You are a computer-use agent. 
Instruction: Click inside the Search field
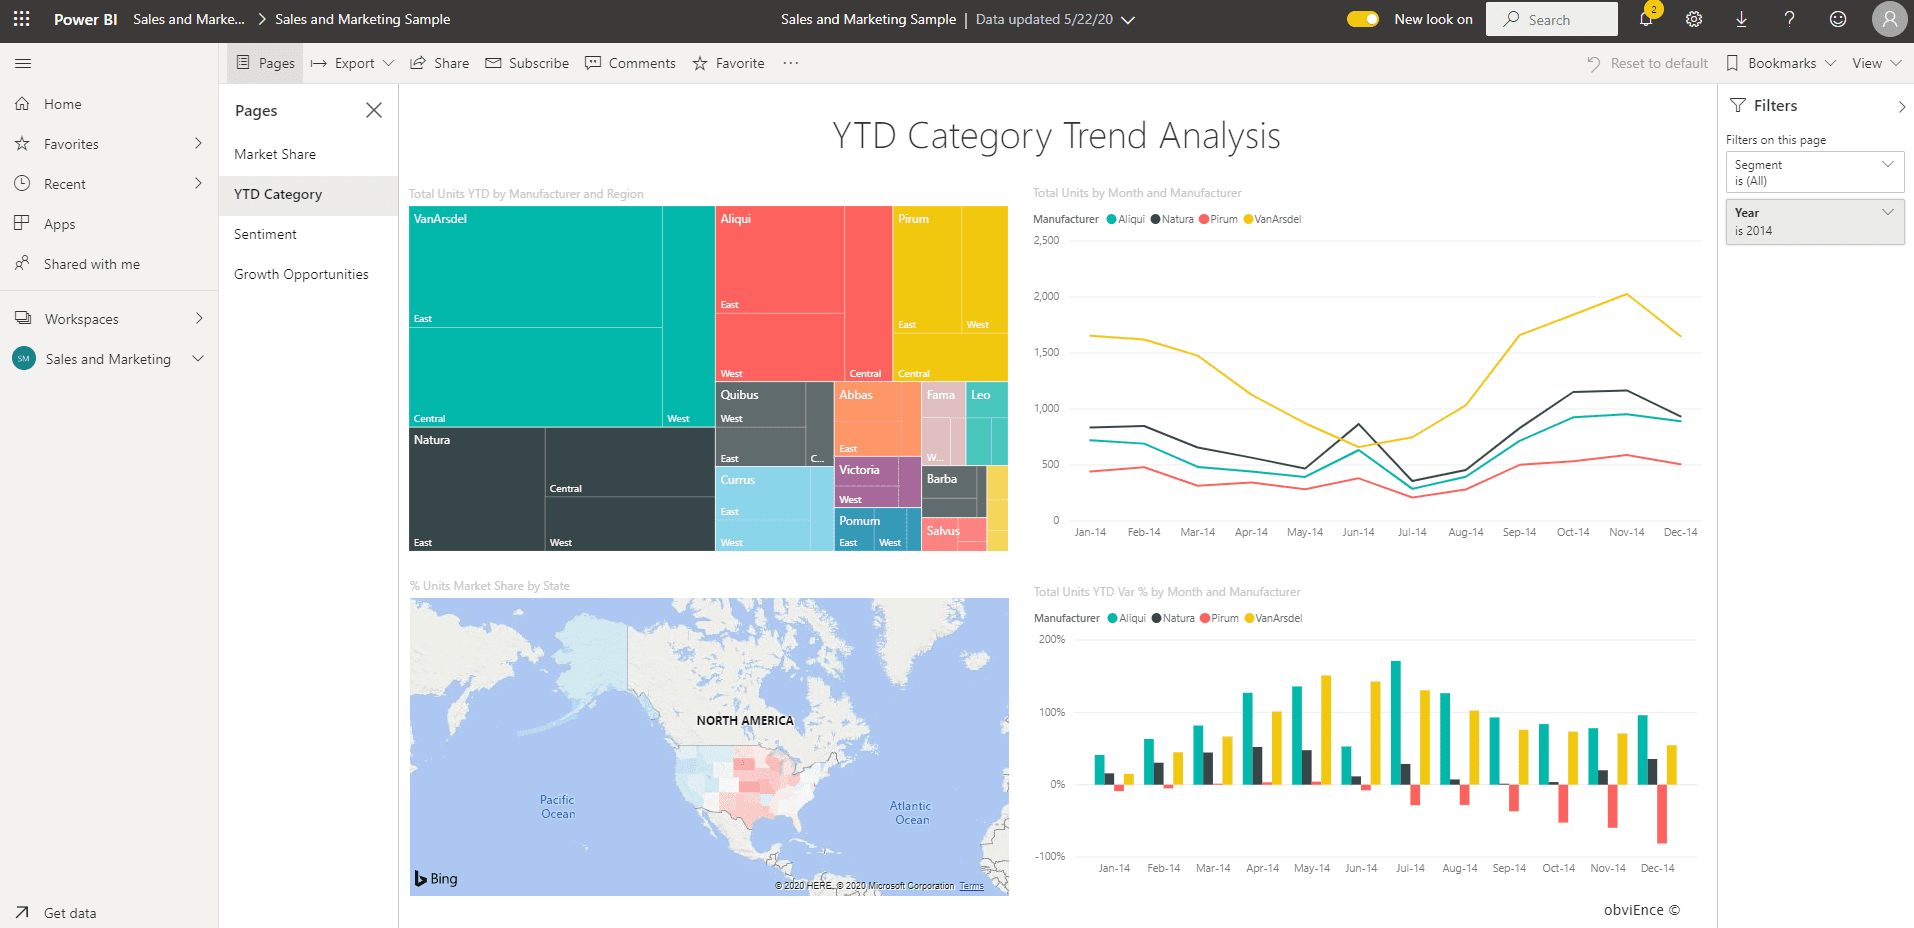[x=1560, y=18]
